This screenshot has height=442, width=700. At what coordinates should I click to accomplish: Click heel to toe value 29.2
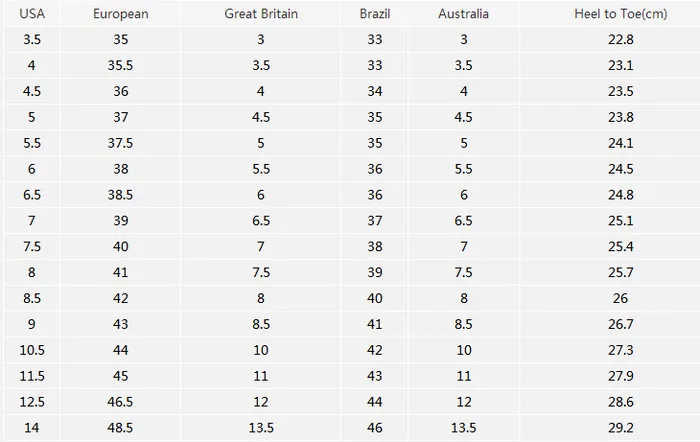pyautogui.click(x=621, y=428)
